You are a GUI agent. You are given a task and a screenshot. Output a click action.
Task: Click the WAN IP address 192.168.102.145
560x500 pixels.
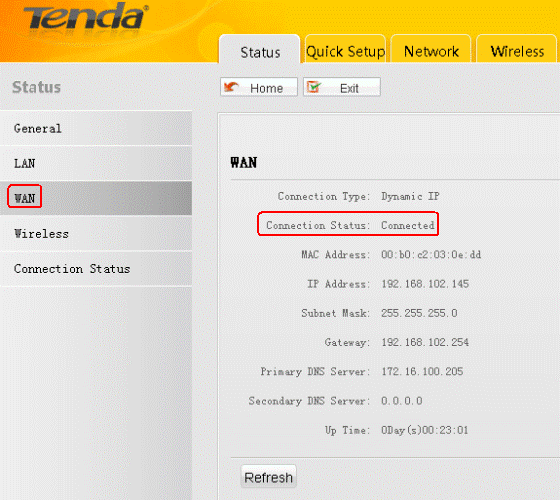425,284
